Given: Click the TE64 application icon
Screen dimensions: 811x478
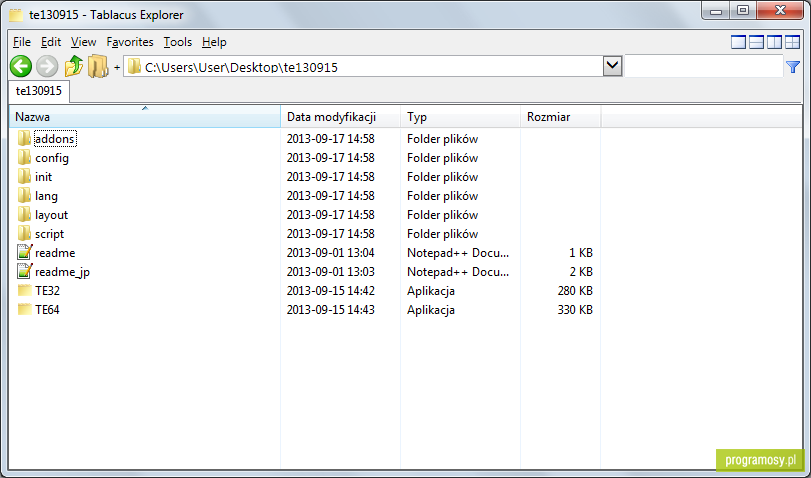Looking at the screenshot, I should click(x=24, y=309).
